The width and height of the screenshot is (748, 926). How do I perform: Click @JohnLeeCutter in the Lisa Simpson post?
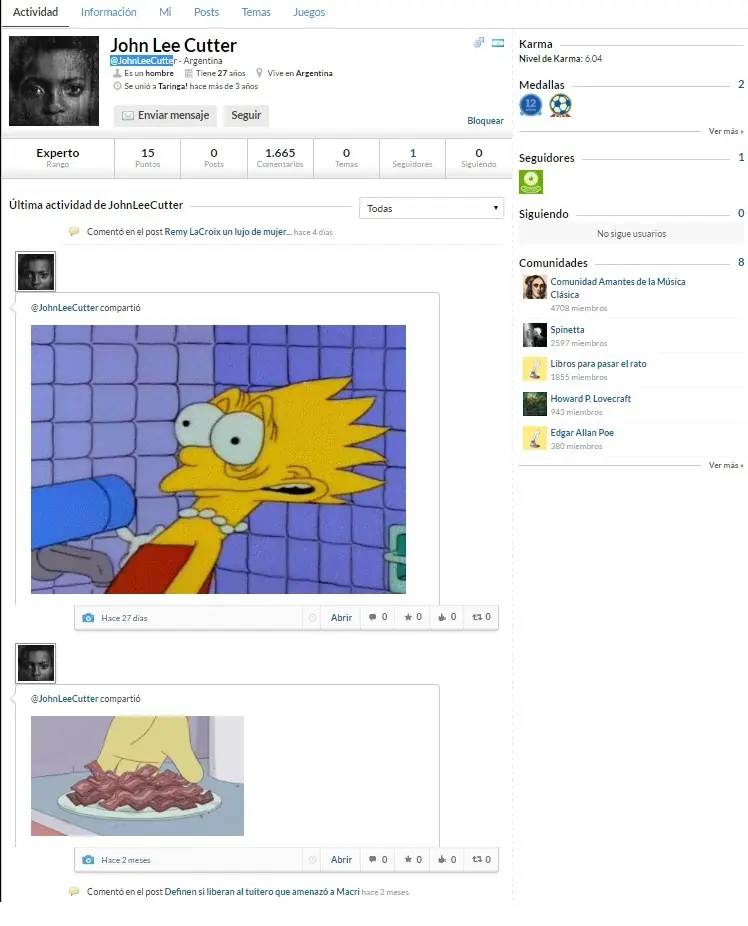(64, 308)
